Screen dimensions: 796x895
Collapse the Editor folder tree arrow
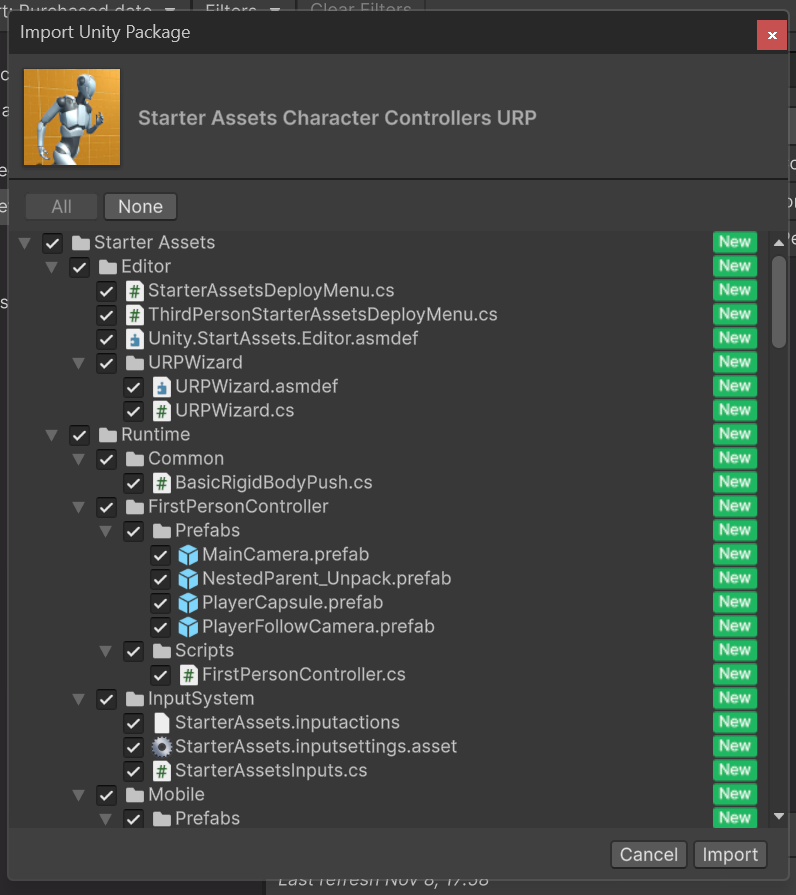pyautogui.click(x=51, y=267)
